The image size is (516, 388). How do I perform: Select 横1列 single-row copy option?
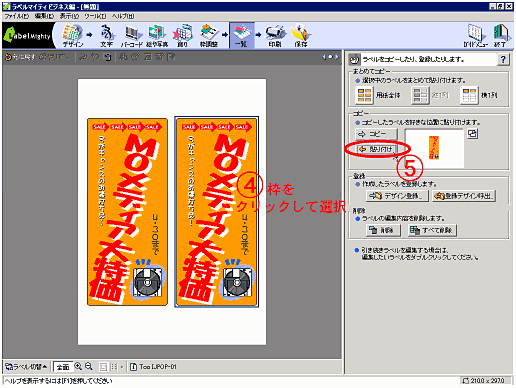(x=479, y=95)
